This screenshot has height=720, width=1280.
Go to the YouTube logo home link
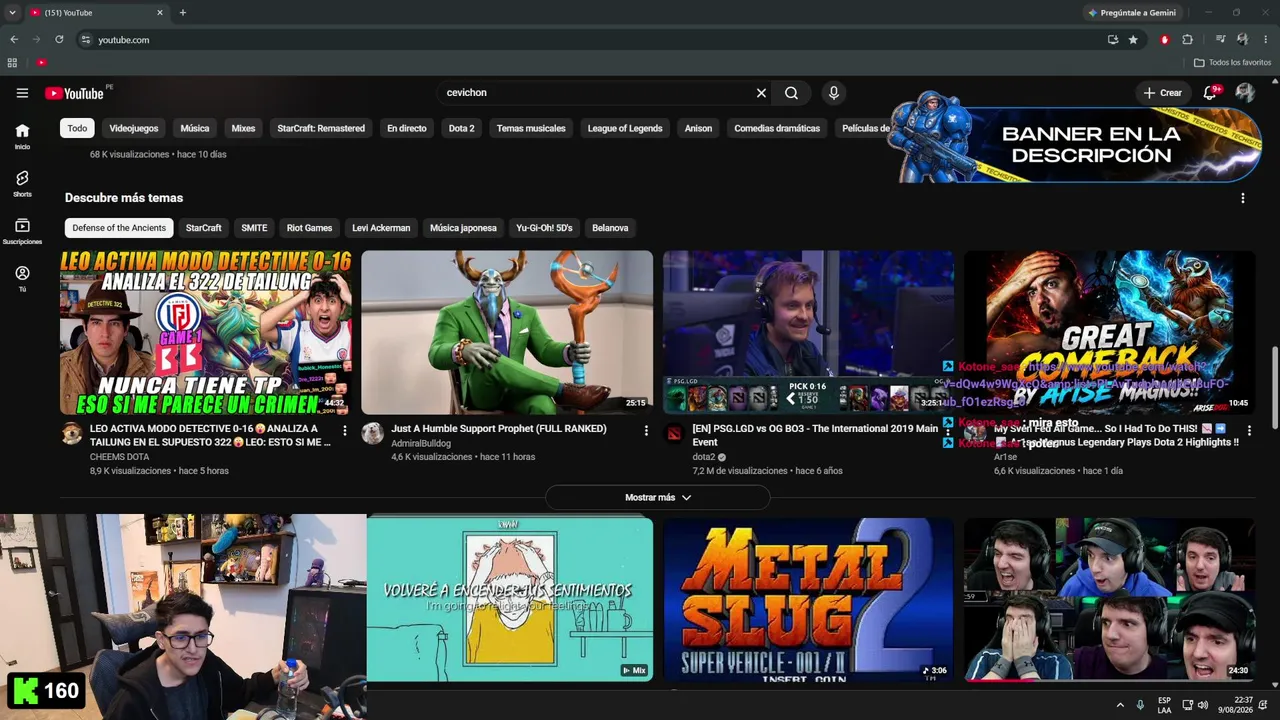tap(74, 93)
